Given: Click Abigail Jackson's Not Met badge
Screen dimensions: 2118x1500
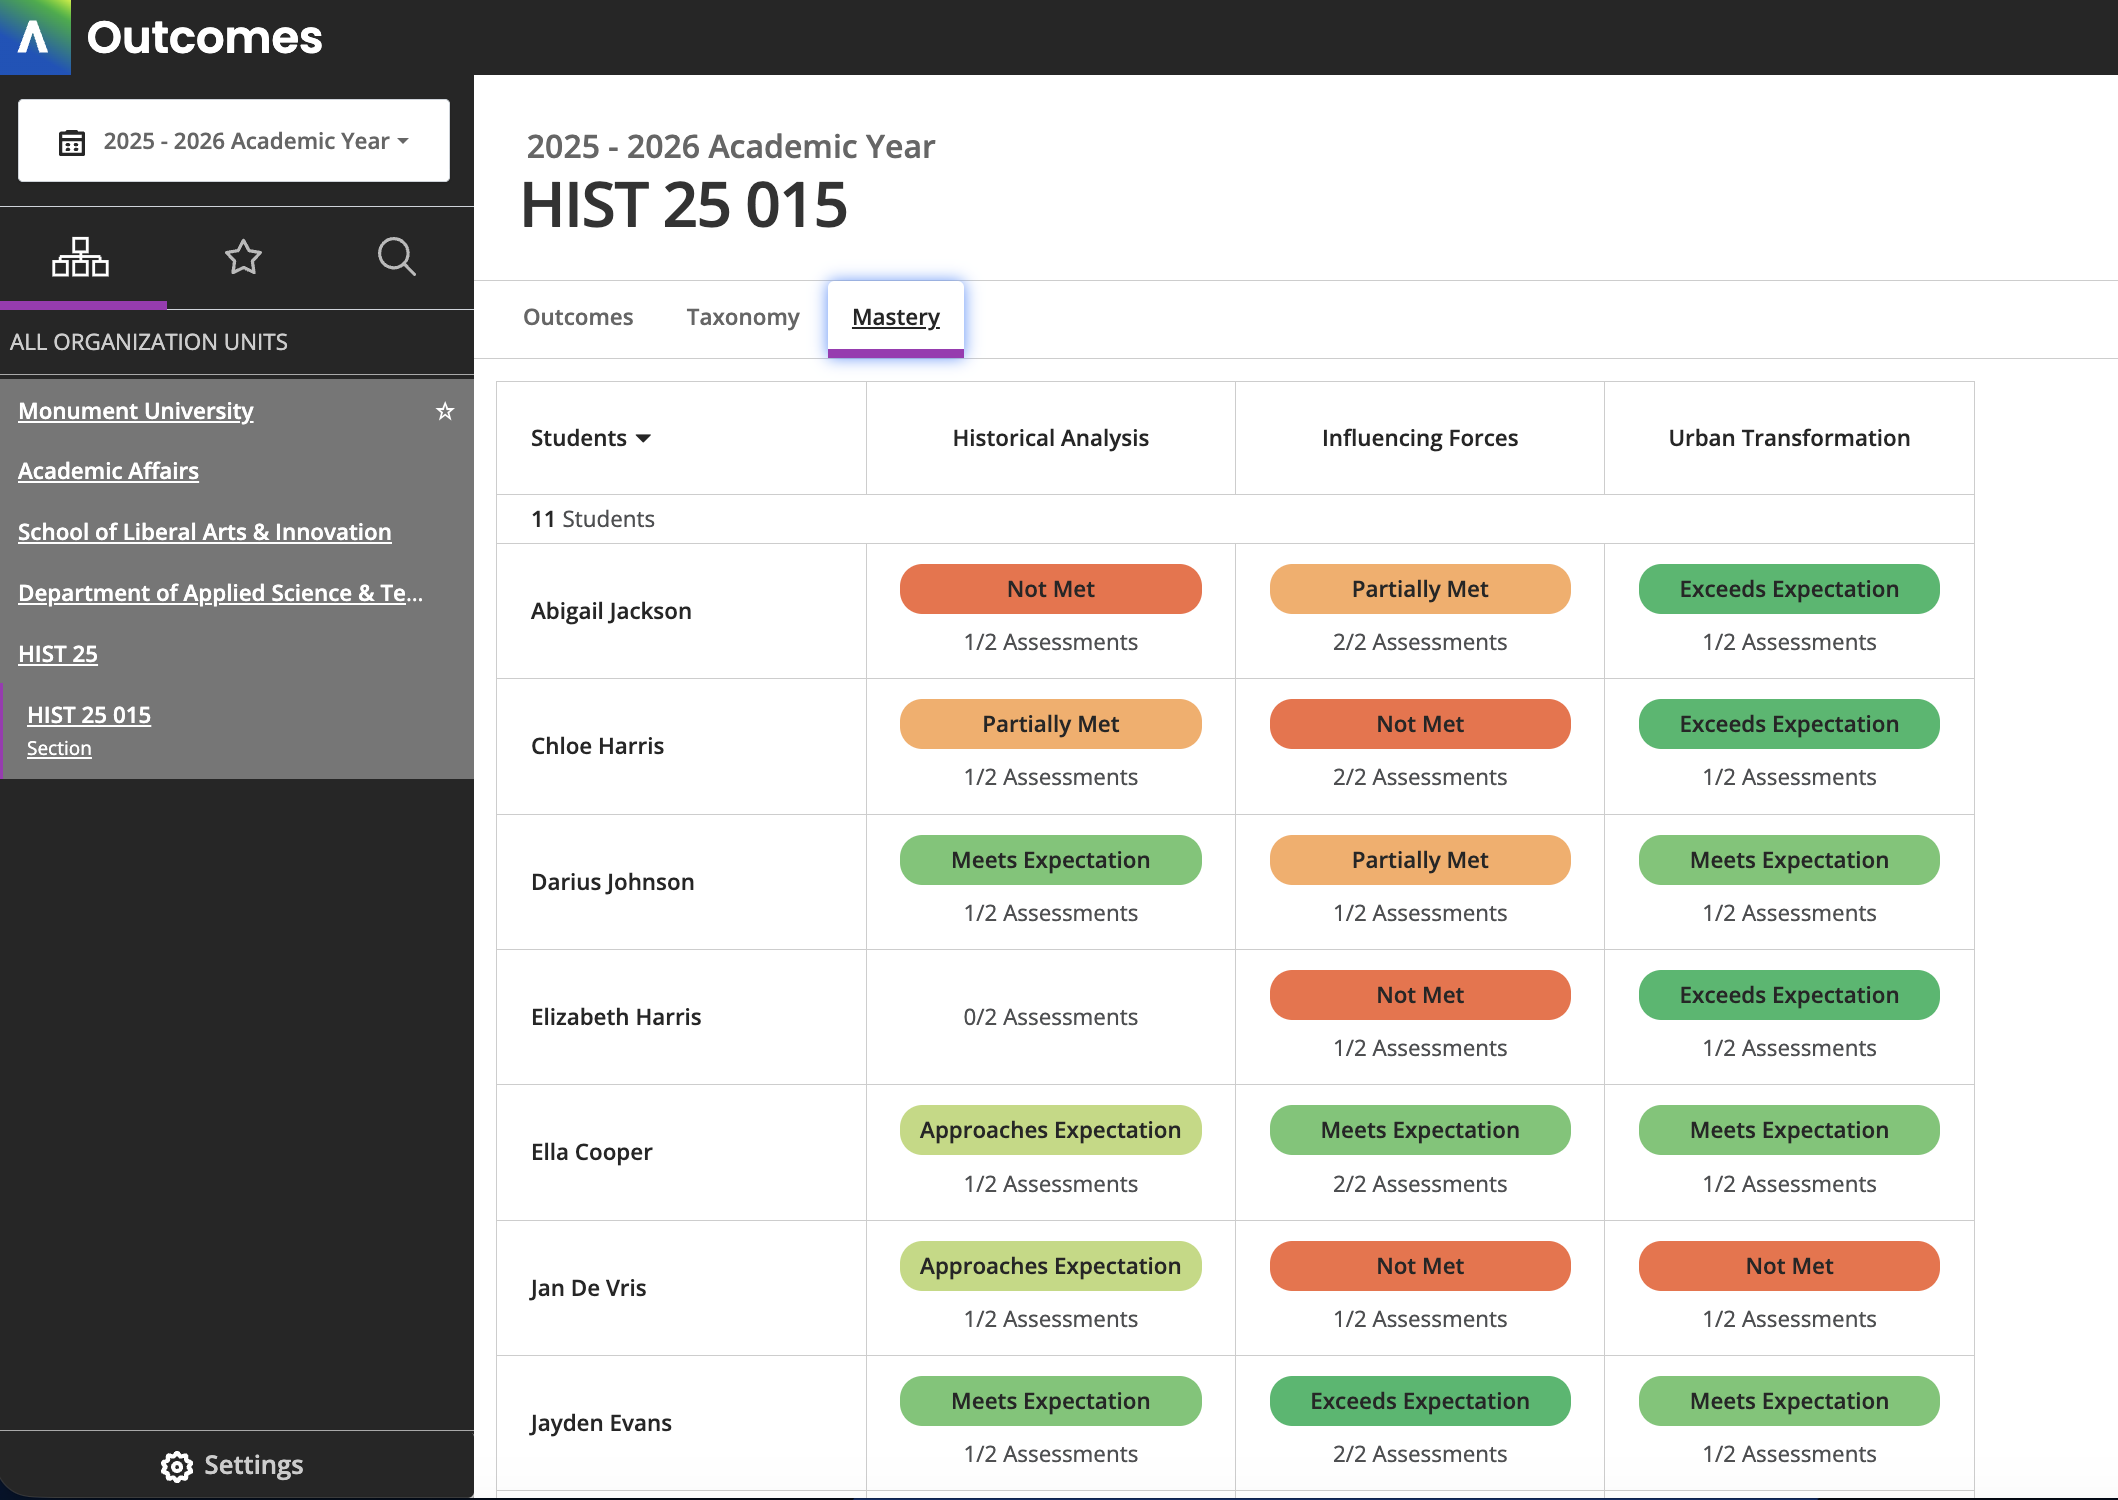Looking at the screenshot, I should 1050,589.
